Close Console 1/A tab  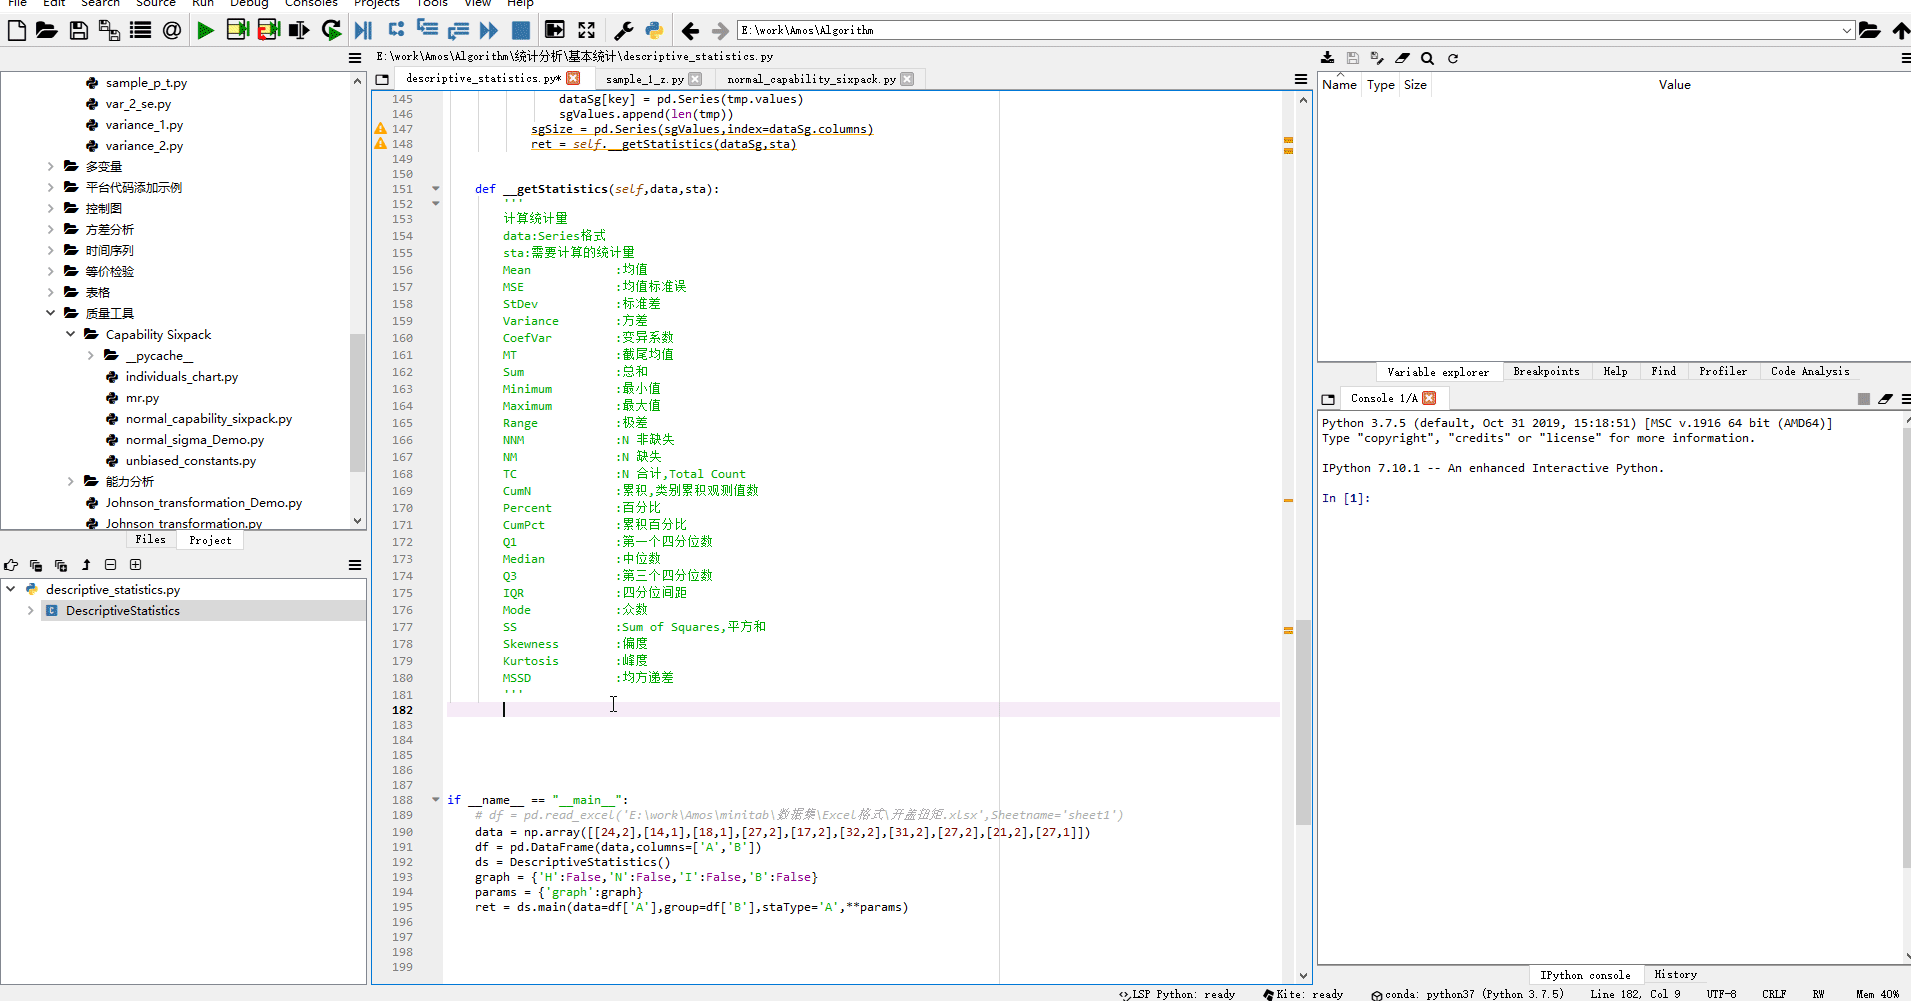(1429, 398)
